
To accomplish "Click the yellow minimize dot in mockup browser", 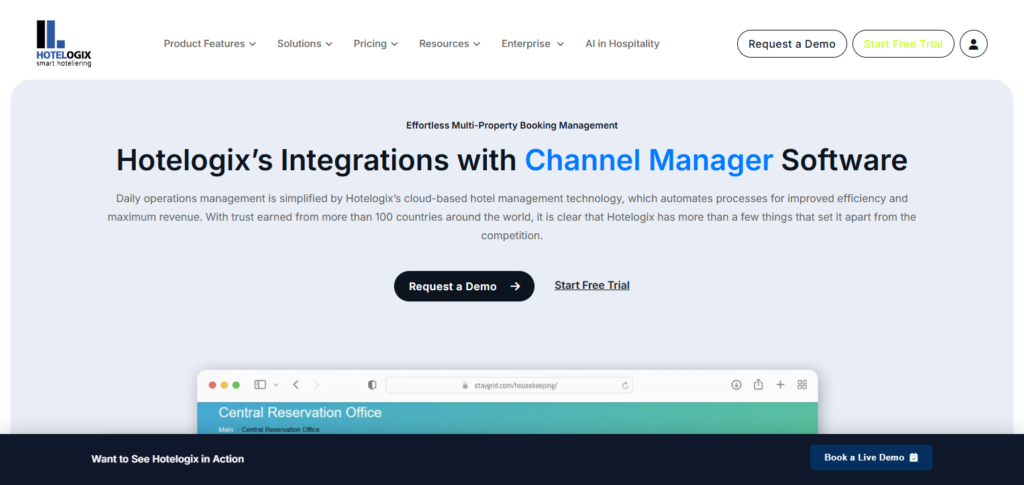I will 224,385.
